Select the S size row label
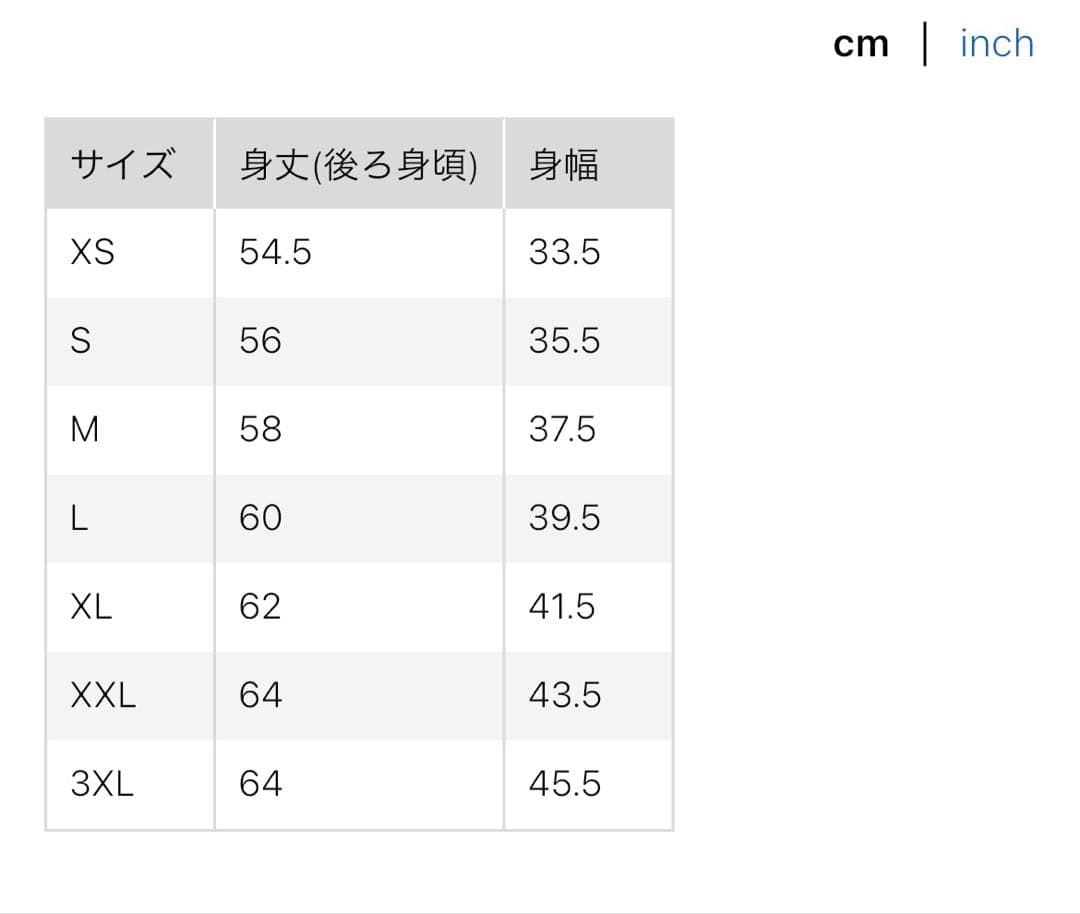1080x914 pixels. click(81, 342)
